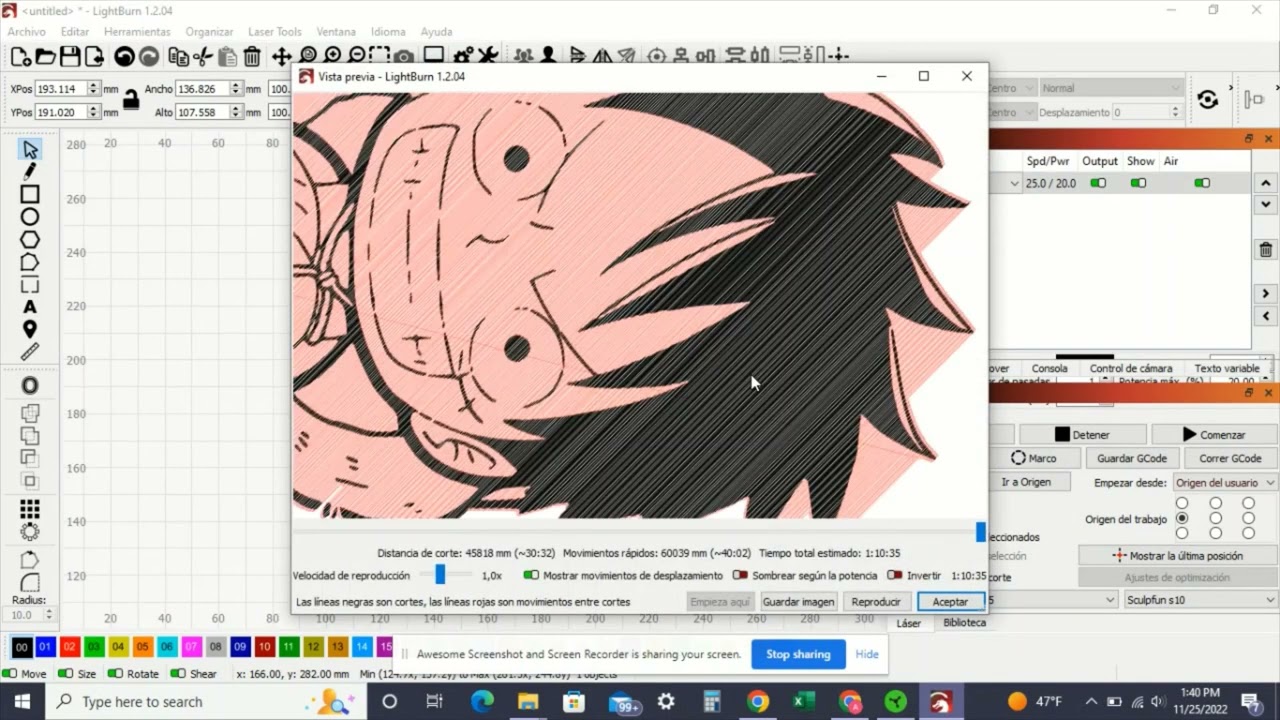Click the right arrow in cuts panel

click(x=1266, y=294)
